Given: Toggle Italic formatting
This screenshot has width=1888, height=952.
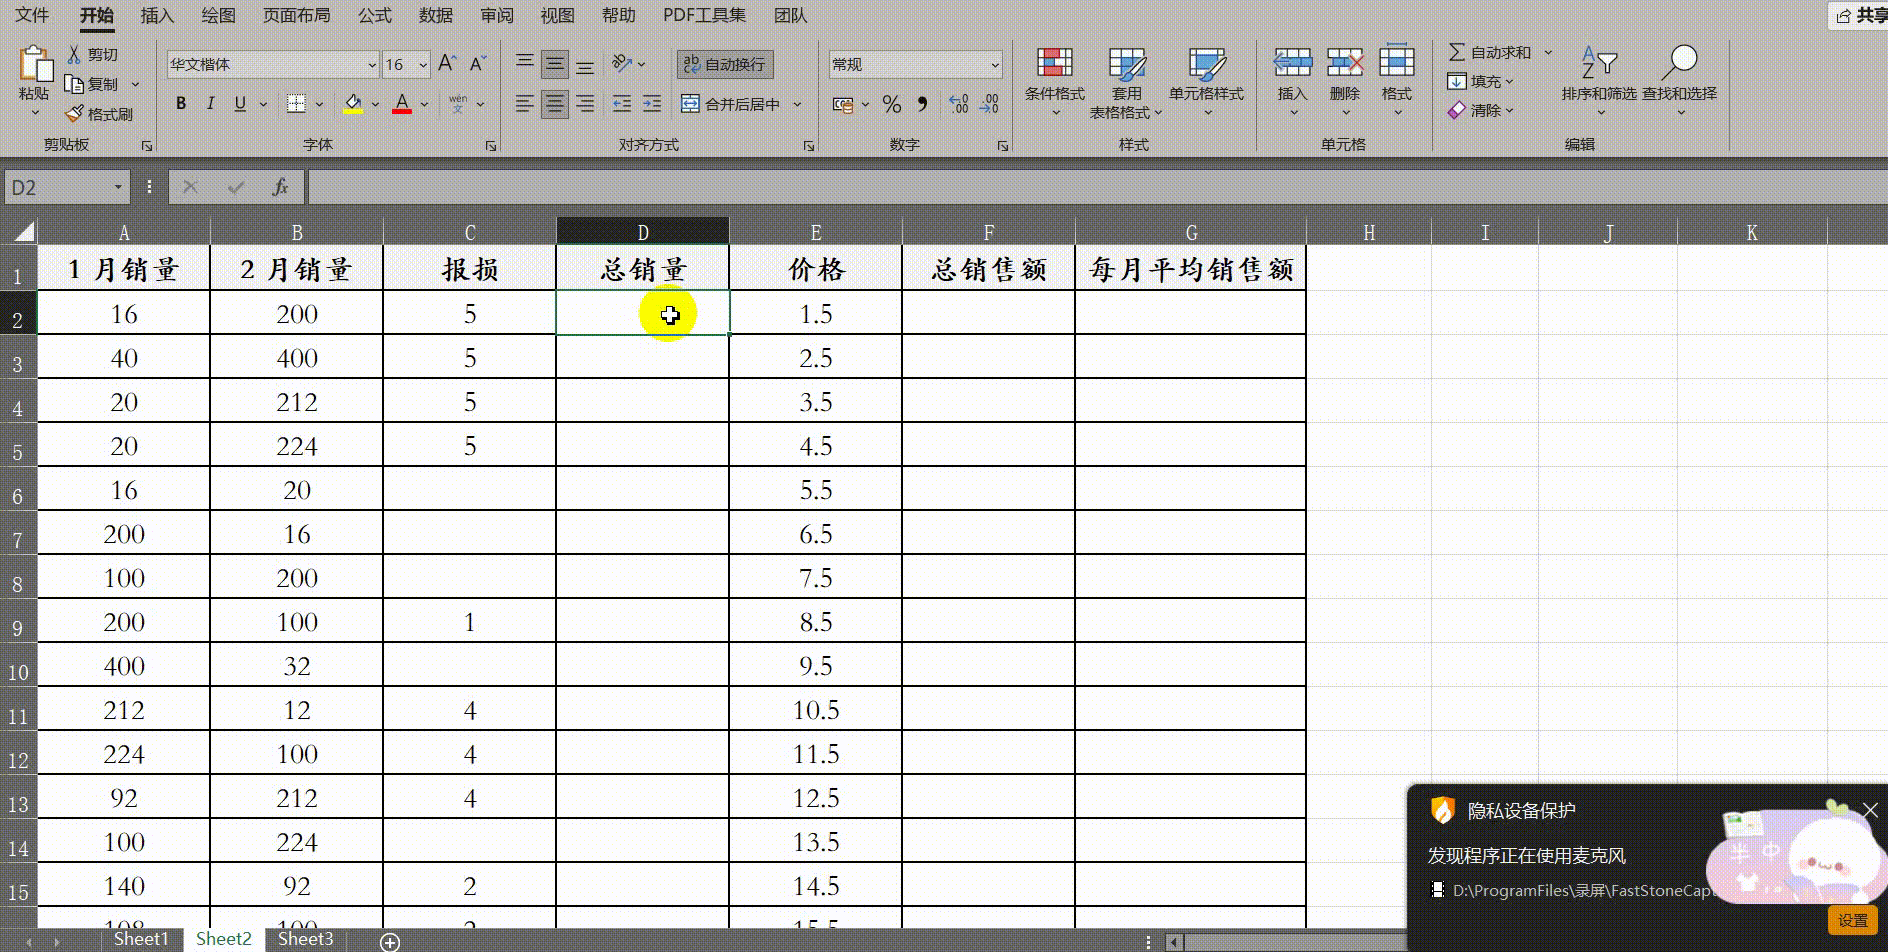Looking at the screenshot, I should coord(210,104).
